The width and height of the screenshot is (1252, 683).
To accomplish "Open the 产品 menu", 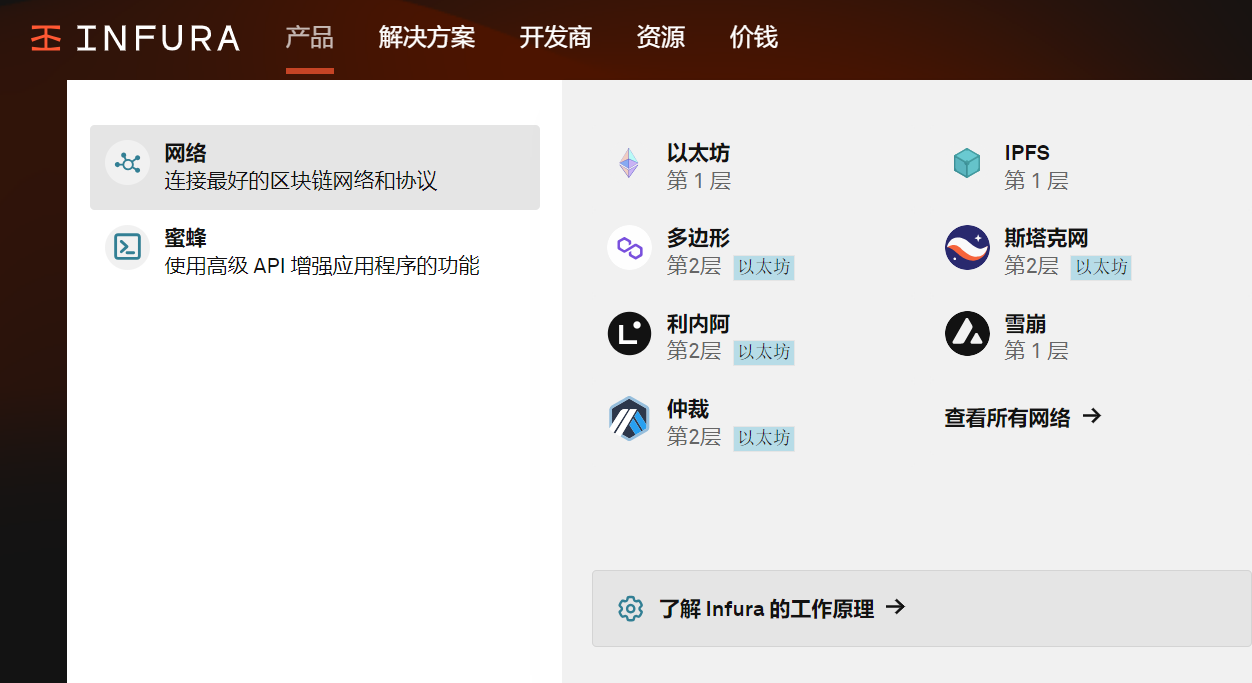I will click(310, 38).
